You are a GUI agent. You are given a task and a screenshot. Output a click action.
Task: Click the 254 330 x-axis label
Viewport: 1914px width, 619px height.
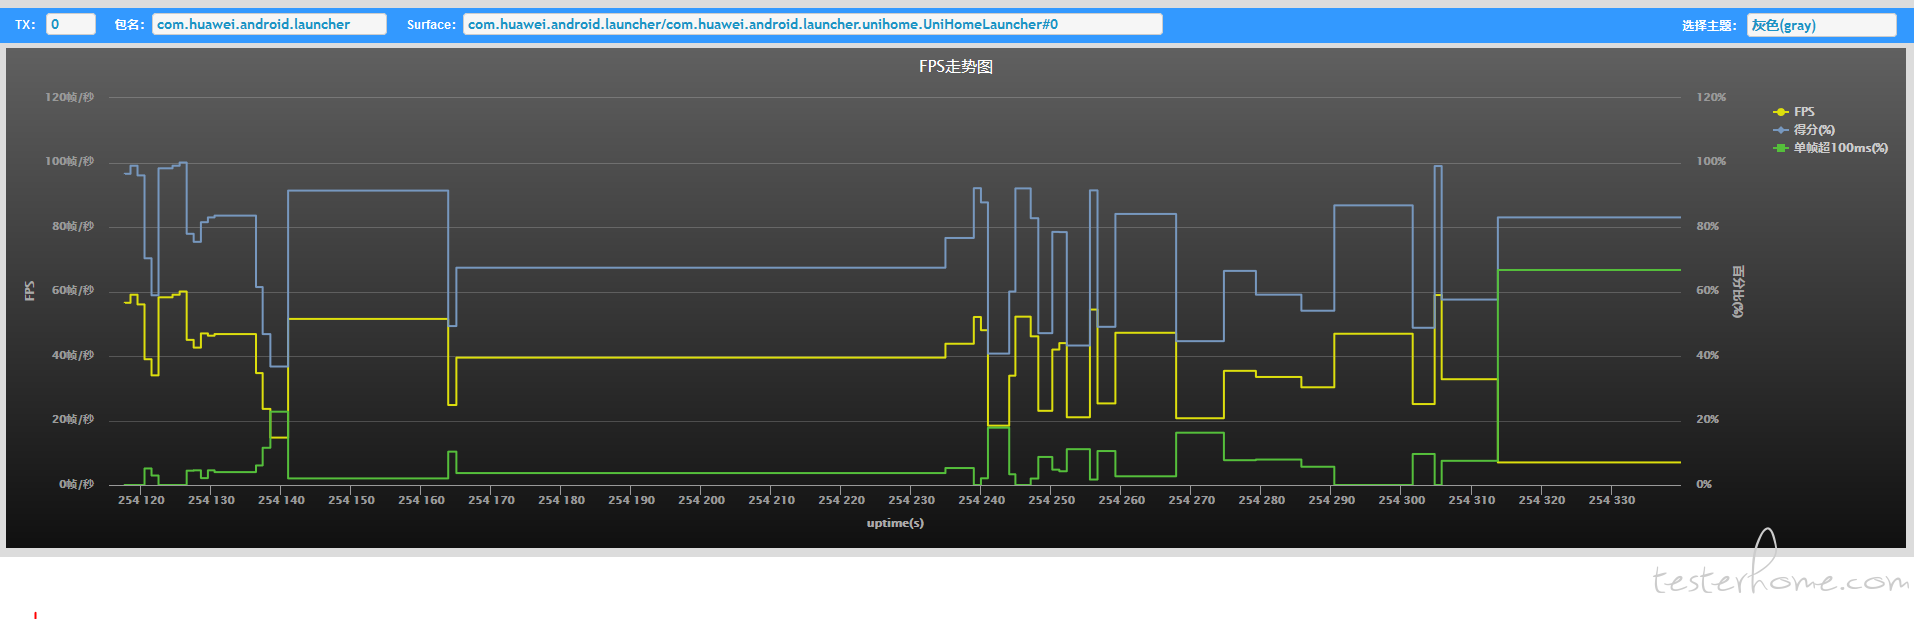(1611, 500)
